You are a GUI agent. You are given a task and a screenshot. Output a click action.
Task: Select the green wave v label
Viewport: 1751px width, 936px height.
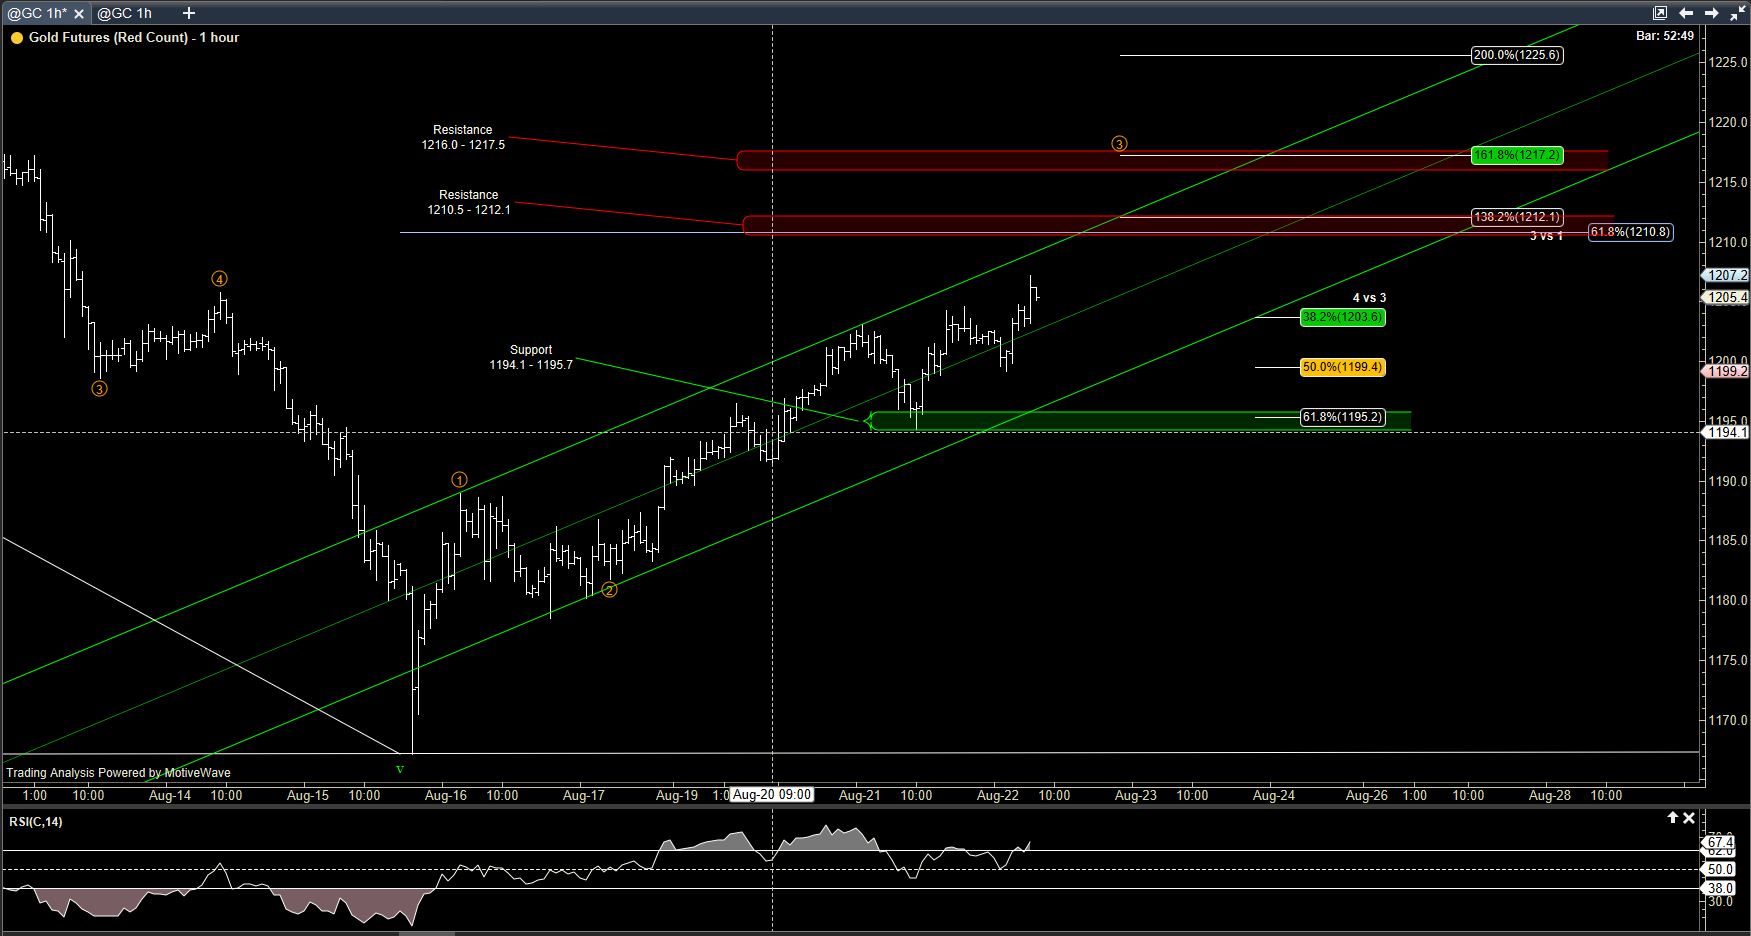coord(400,769)
